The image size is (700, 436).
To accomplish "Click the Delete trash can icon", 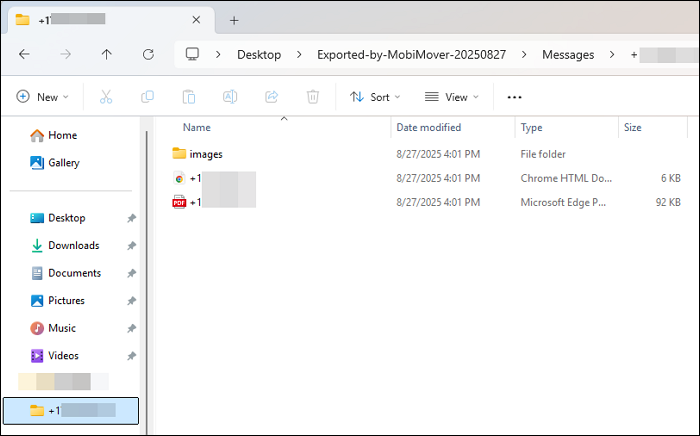I will 313,97.
